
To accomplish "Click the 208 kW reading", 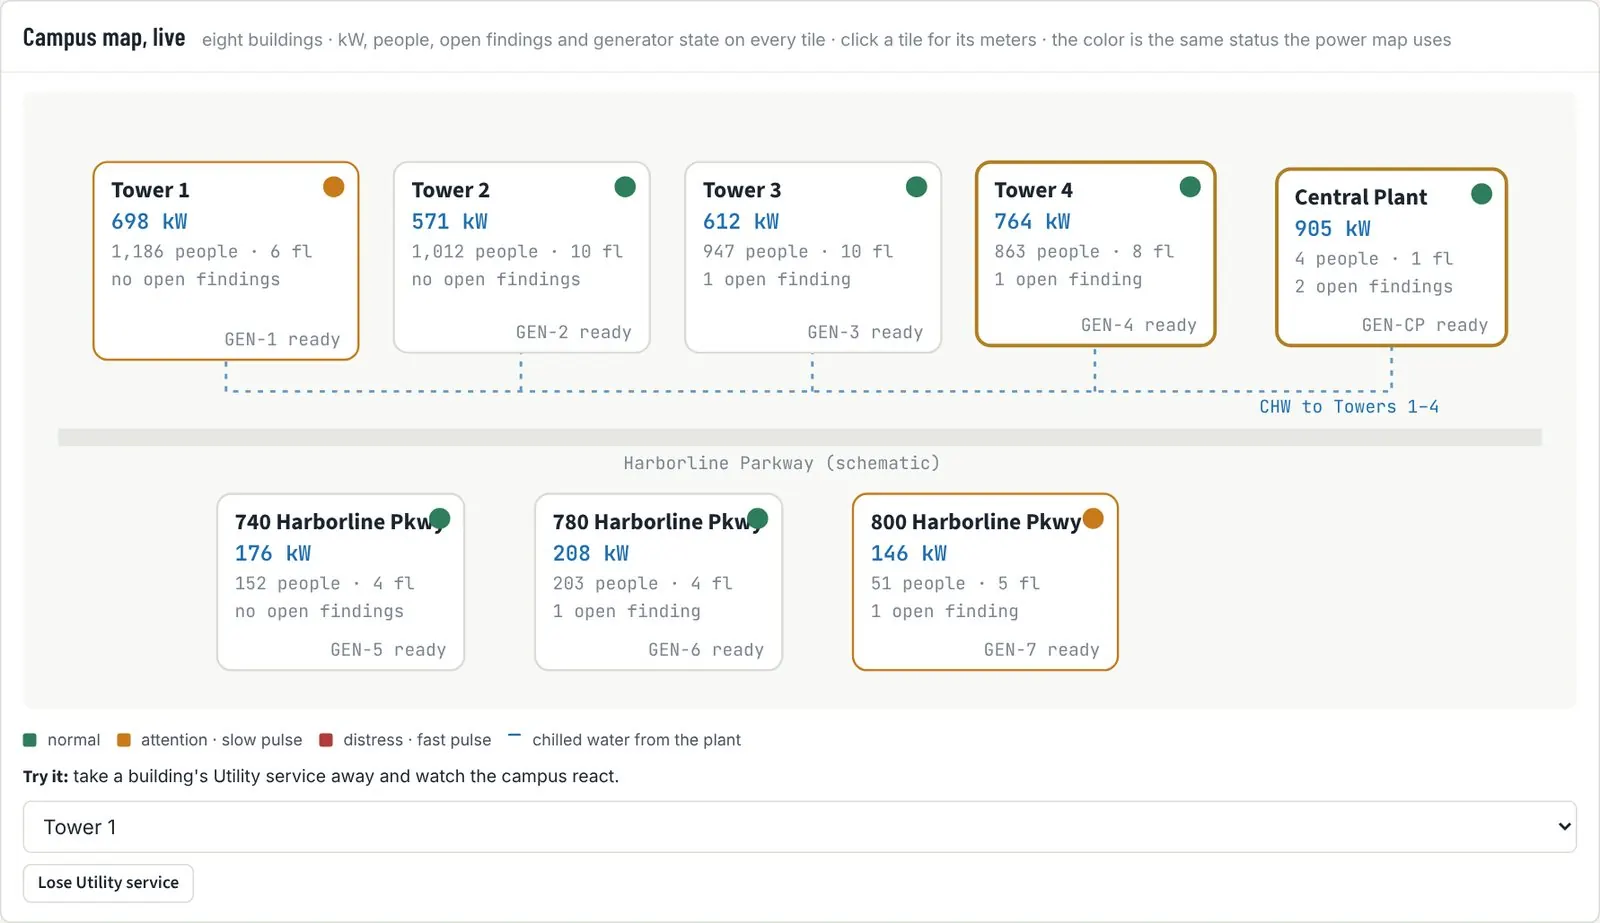I will point(591,554).
